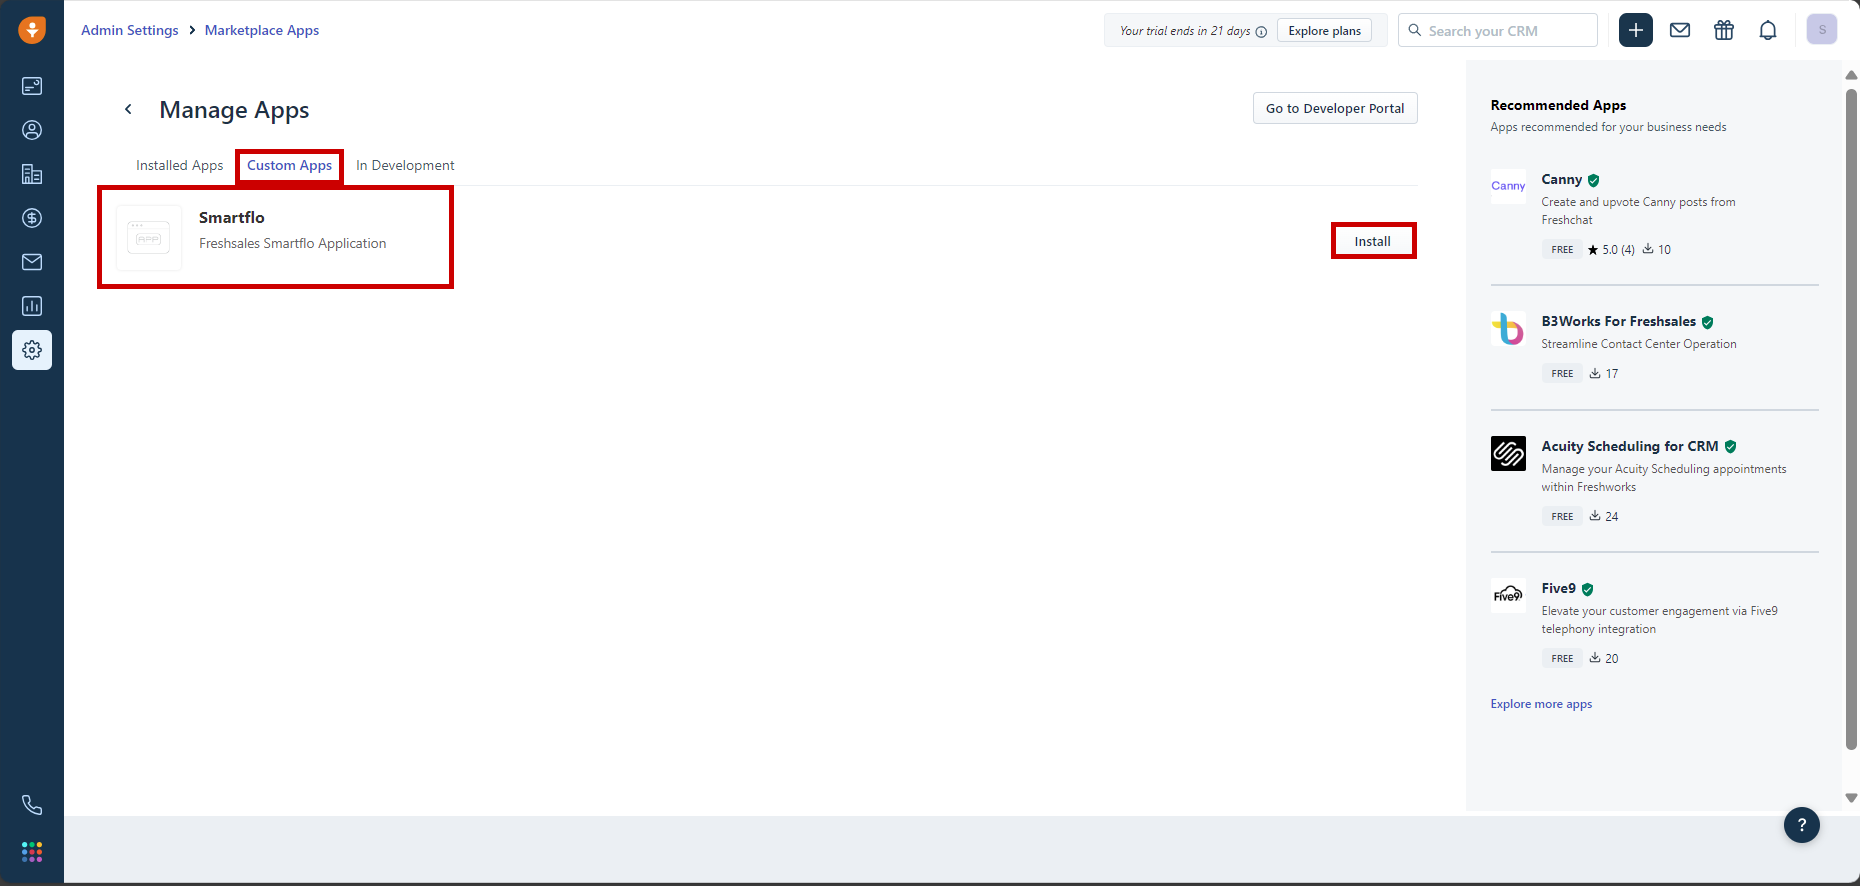Open the notifications bell icon
The image size is (1860, 886).
click(x=1768, y=30)
